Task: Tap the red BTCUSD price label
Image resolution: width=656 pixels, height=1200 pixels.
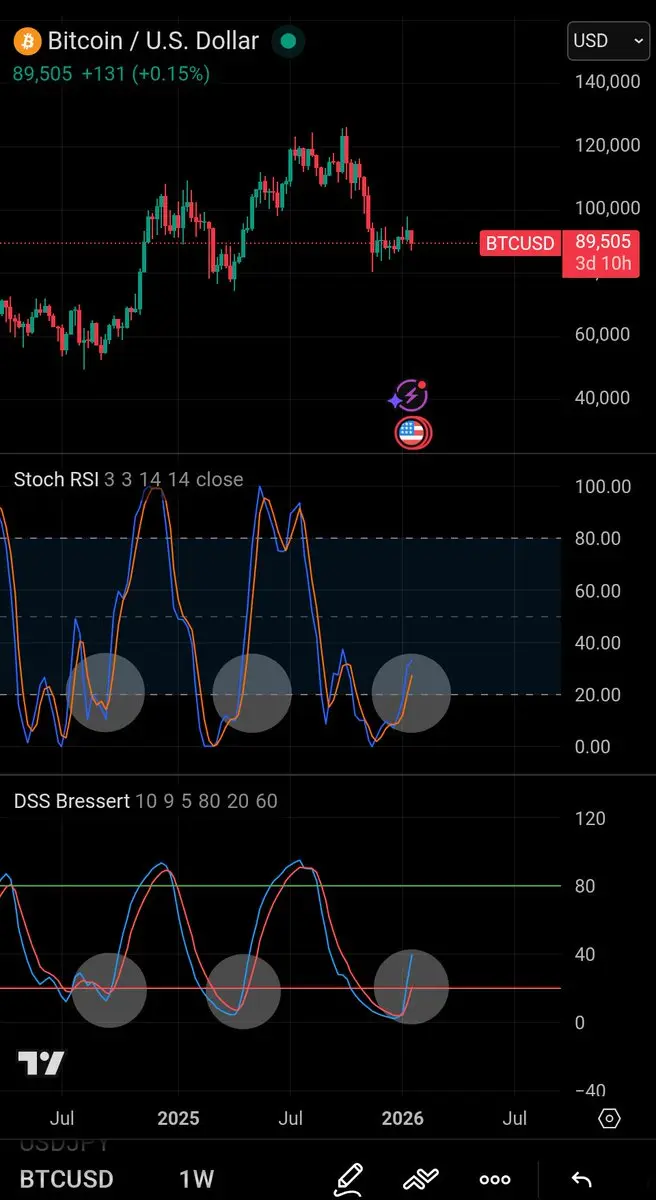Action: pyautogui.click(x=520, y=243)
